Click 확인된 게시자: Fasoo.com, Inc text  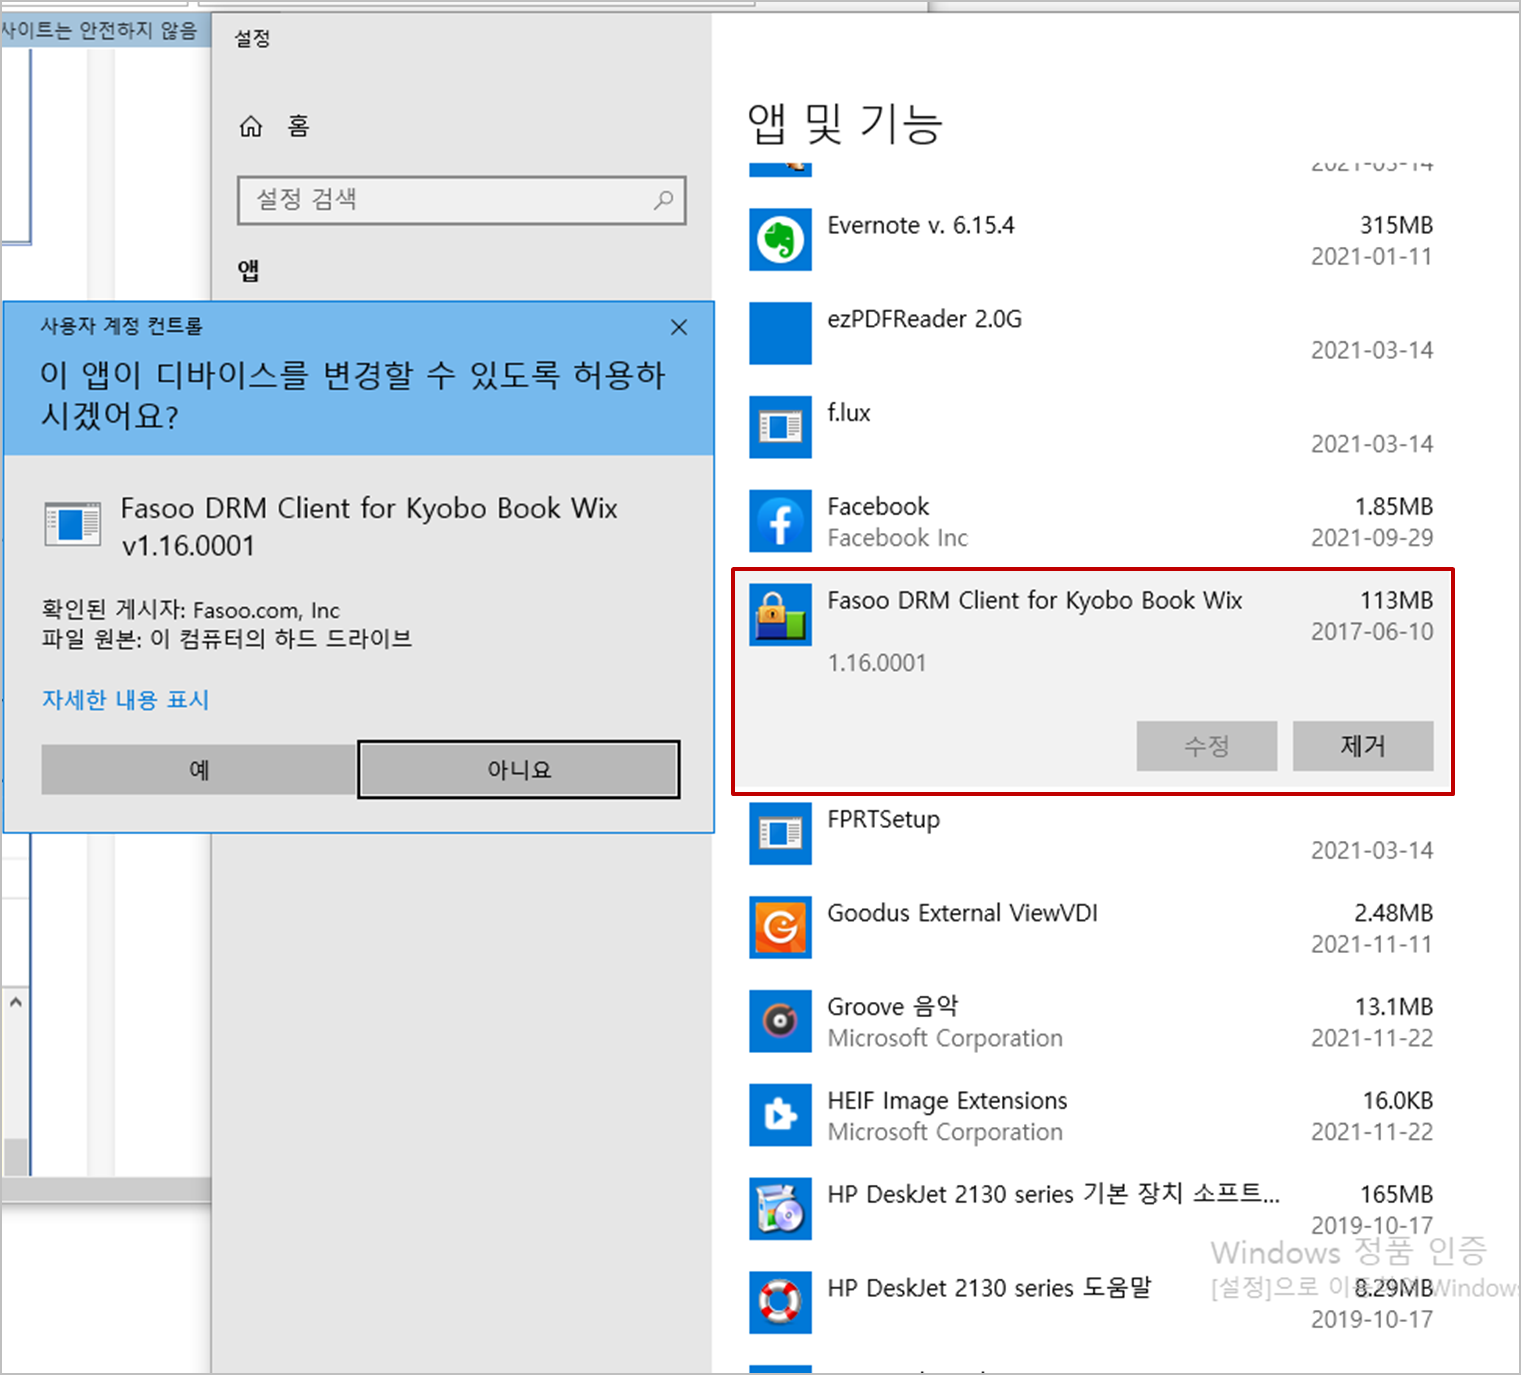pyautogui.click(x=190, y=610)
